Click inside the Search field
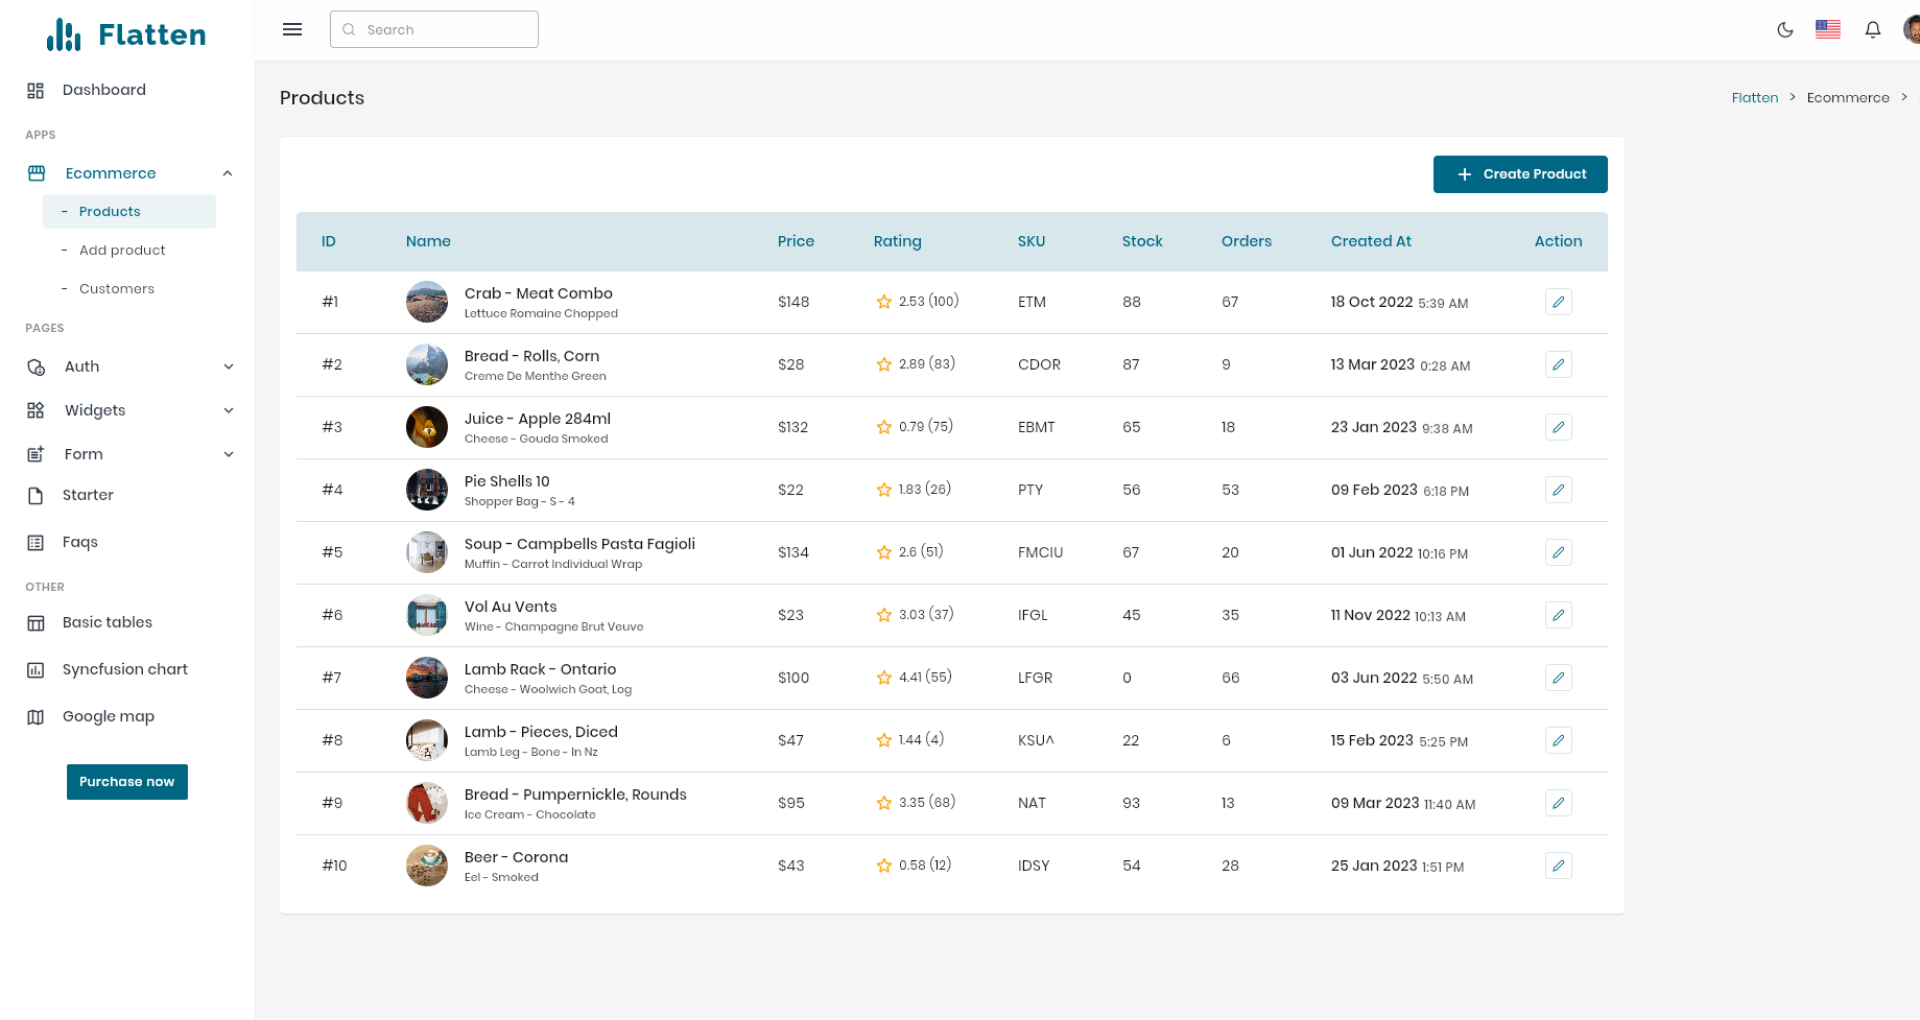1920x1020 pixels. click(433, 29)
